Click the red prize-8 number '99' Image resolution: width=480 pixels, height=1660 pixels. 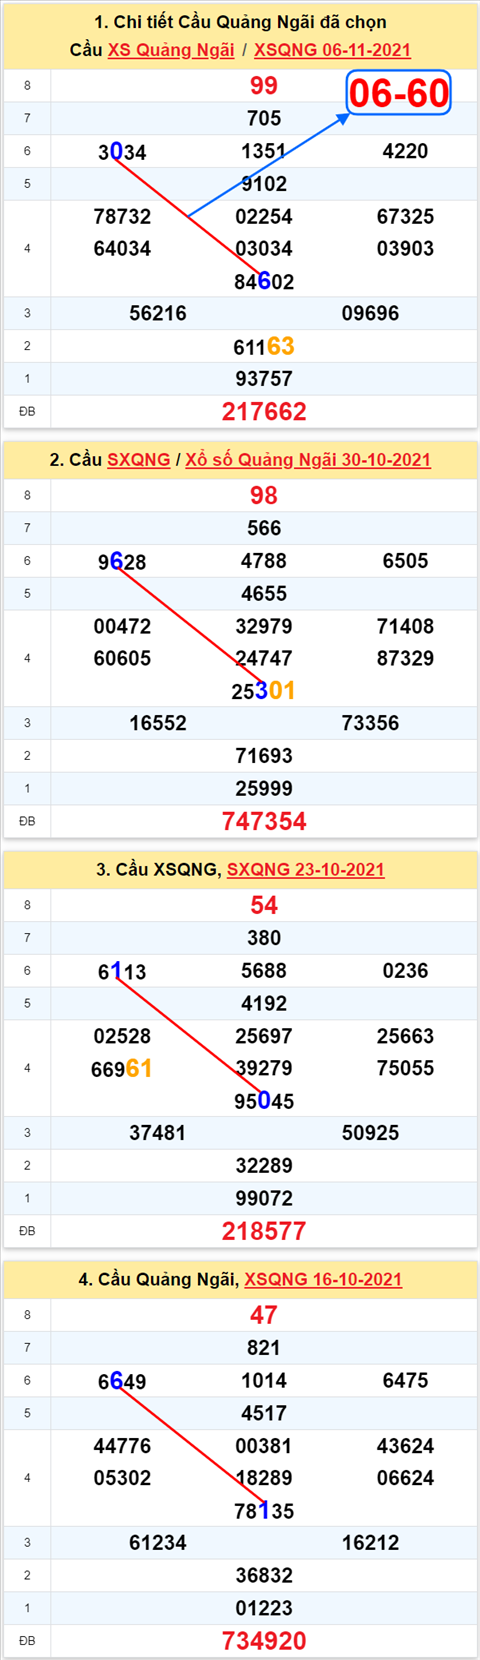264,86
